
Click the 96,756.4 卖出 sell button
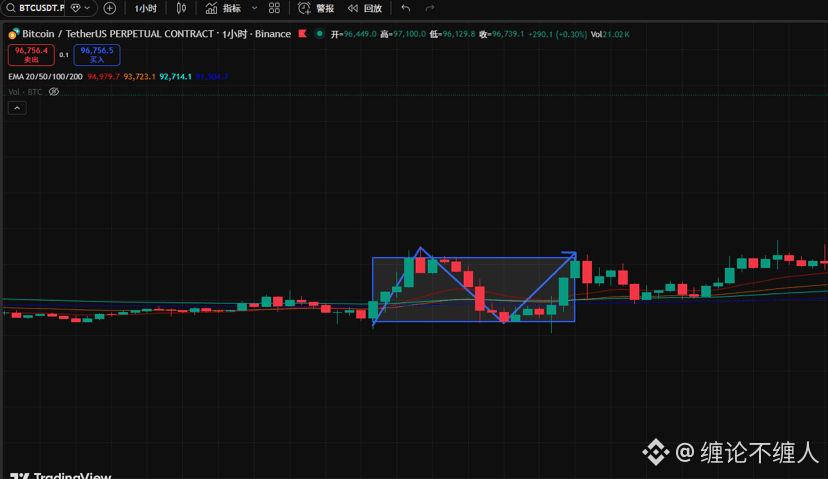(x=31, y=55)
